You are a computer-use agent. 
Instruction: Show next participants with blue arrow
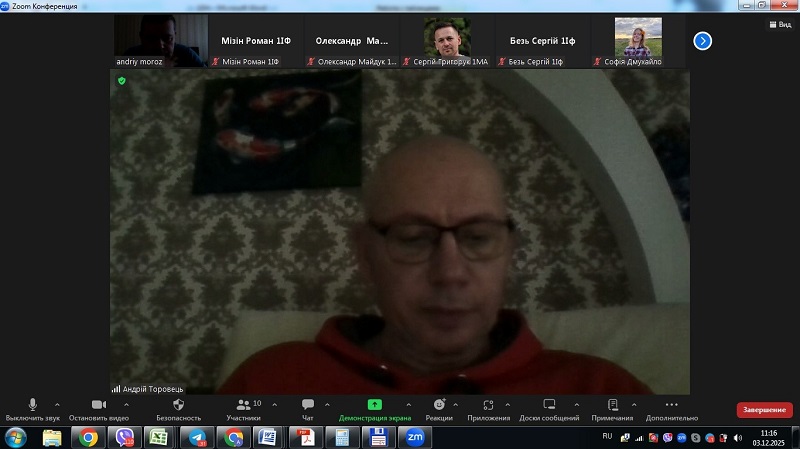[x=703, y=41]
